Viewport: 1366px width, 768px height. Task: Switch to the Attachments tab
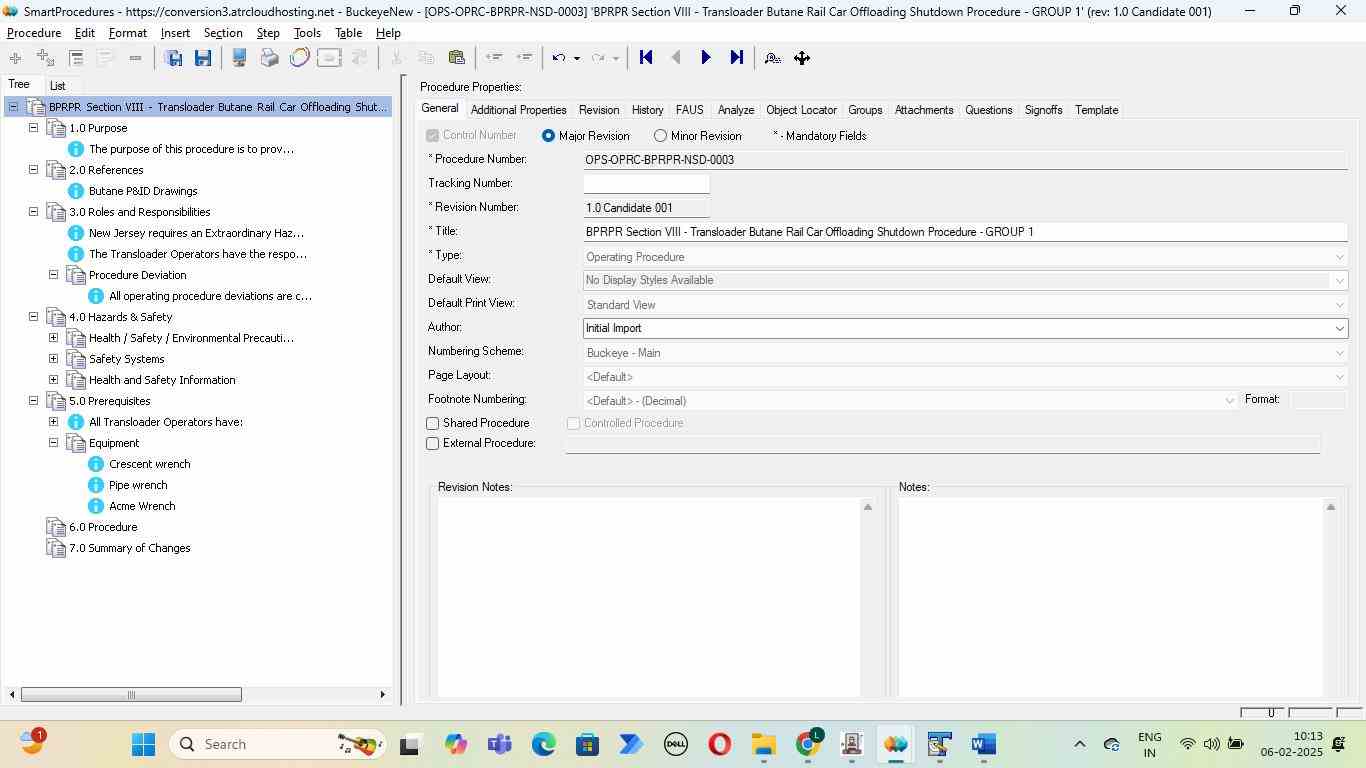pyautogui.click(x=924, y=110)
